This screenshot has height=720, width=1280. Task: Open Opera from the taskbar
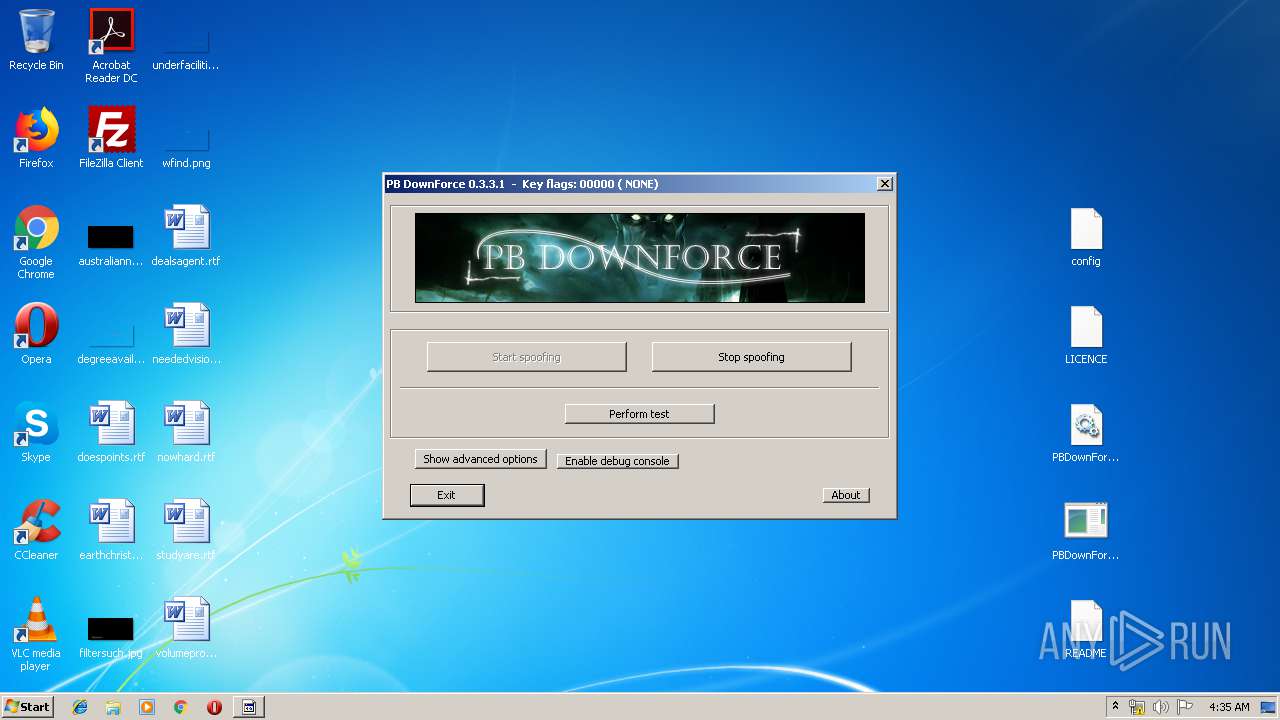pos(214,707)
